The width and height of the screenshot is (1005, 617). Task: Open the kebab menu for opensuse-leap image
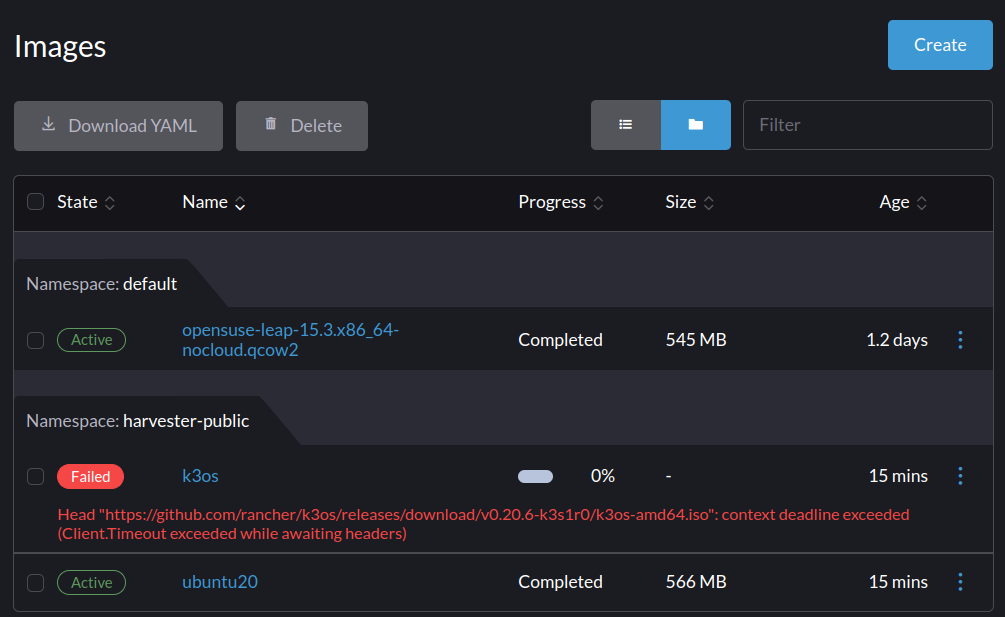coord(960,340)
